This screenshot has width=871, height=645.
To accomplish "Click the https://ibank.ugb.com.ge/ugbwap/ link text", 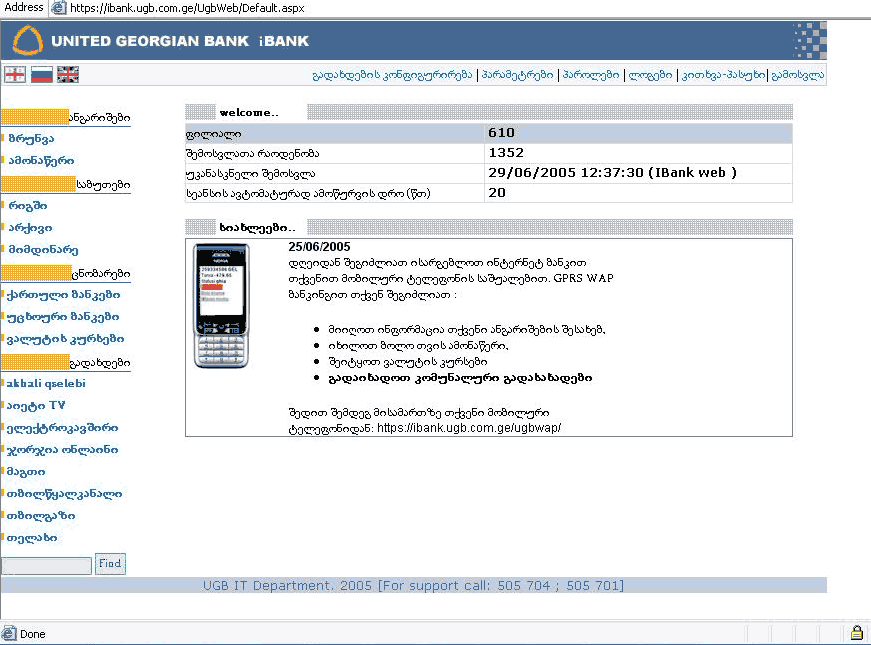I will pos(469,428).
